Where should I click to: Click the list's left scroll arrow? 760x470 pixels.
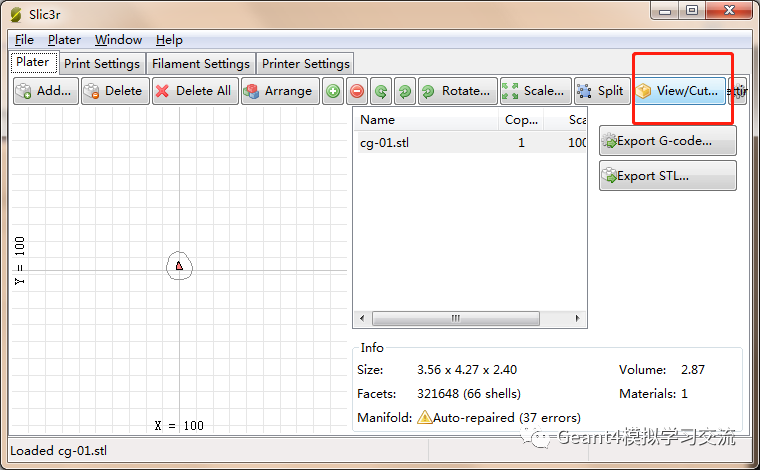pyautogui.click(x=362, y=318)
